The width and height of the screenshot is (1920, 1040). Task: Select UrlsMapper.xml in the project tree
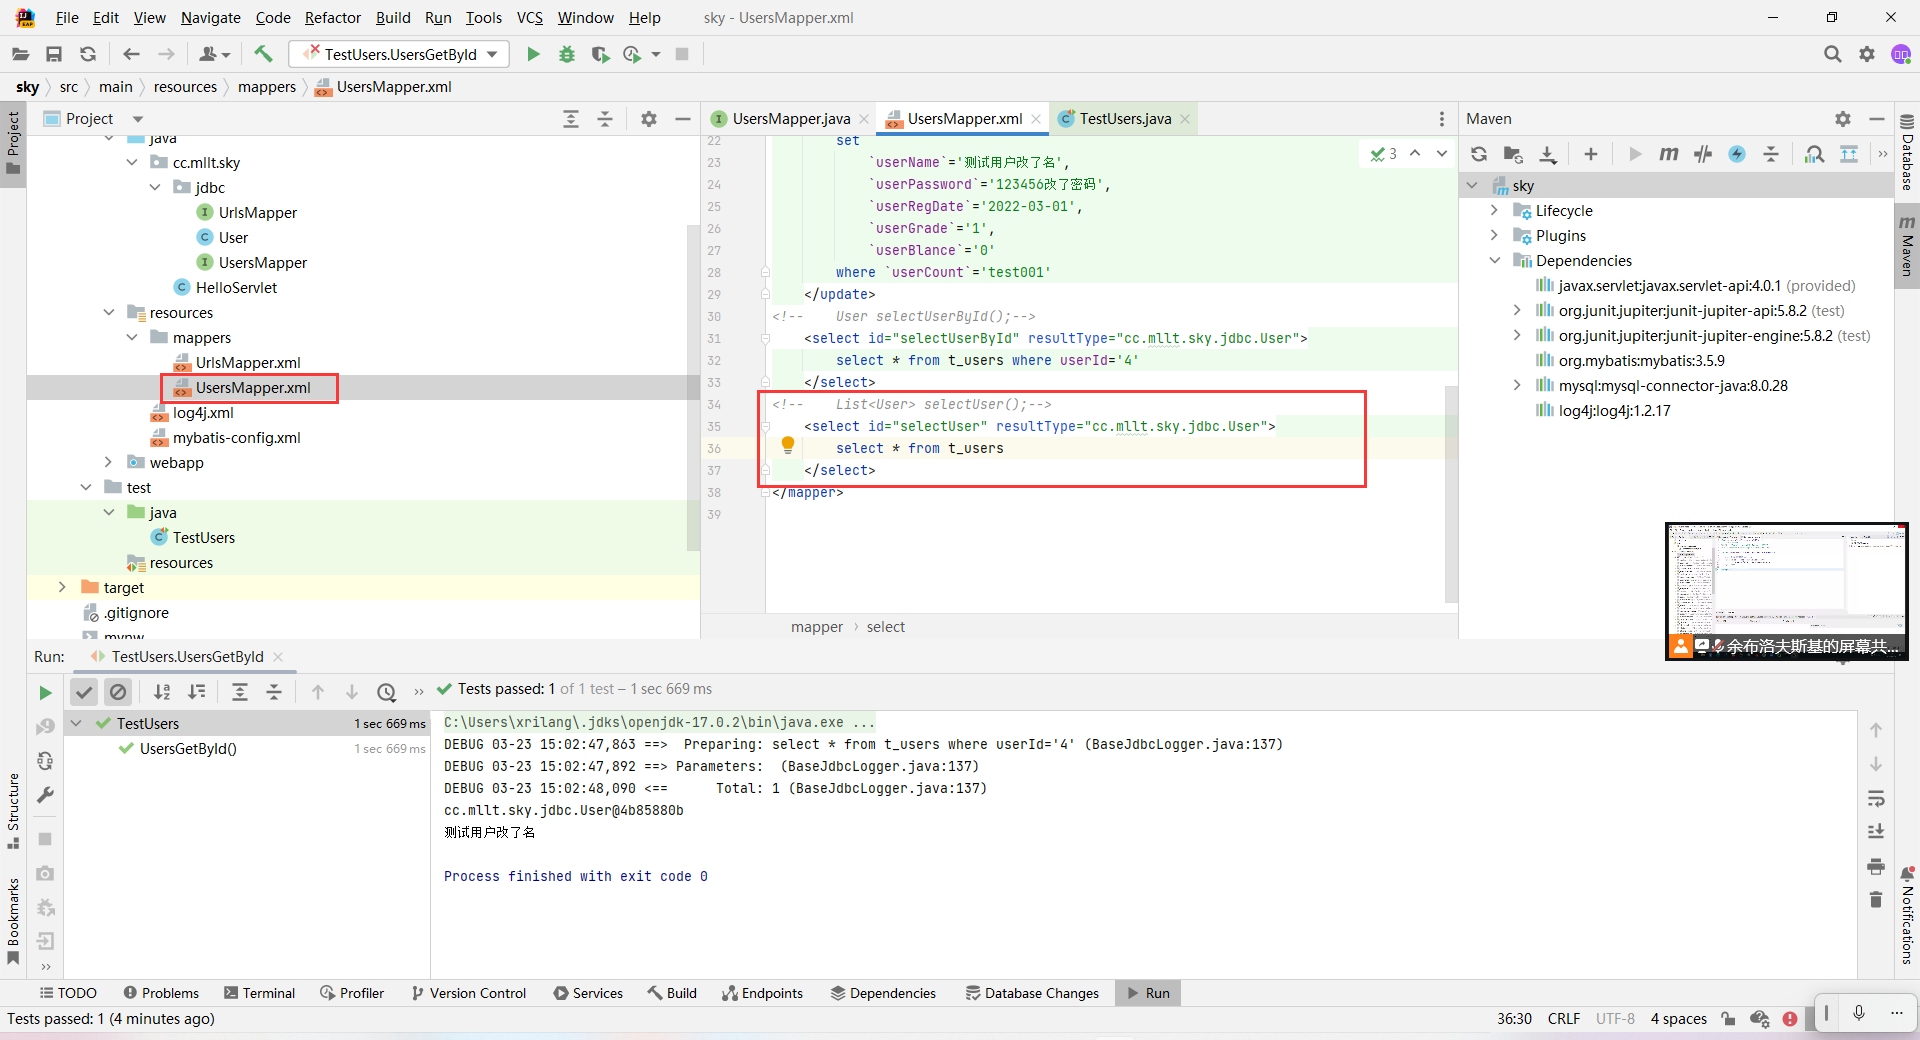tap(248, 362)
